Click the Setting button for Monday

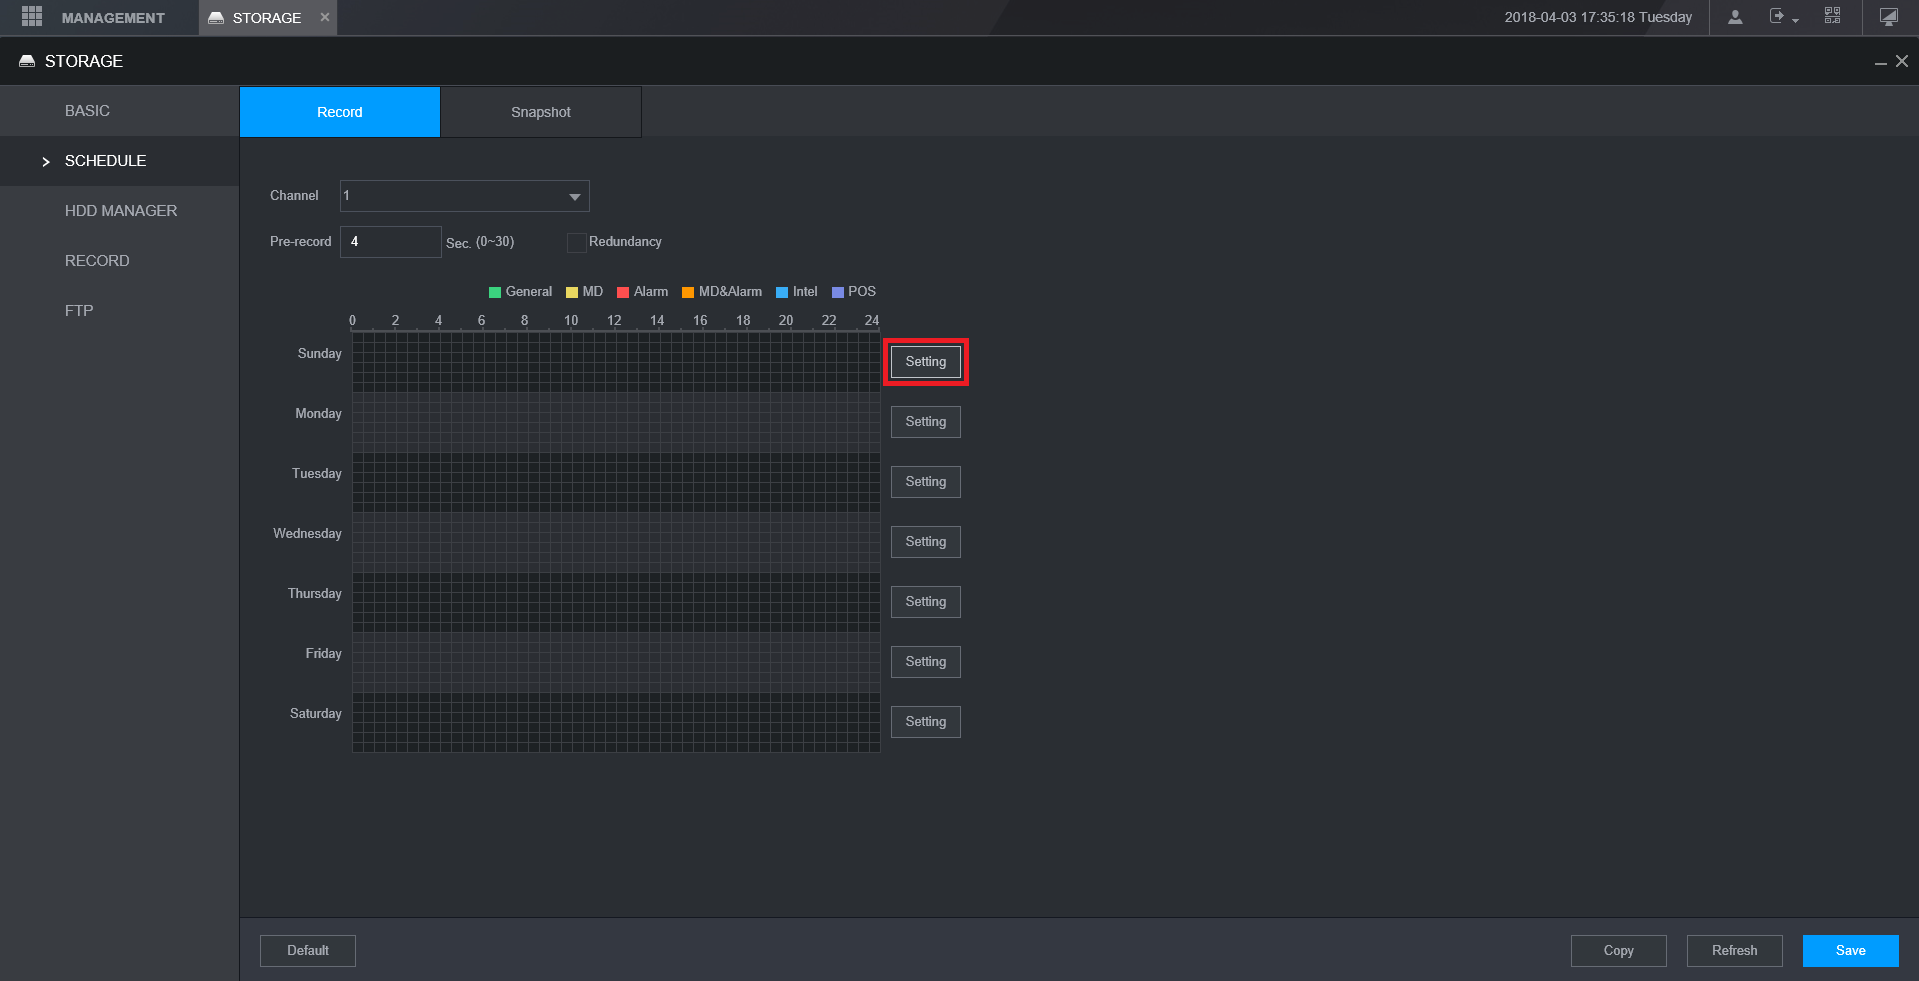pyautogui.click(x=926, y=422)
